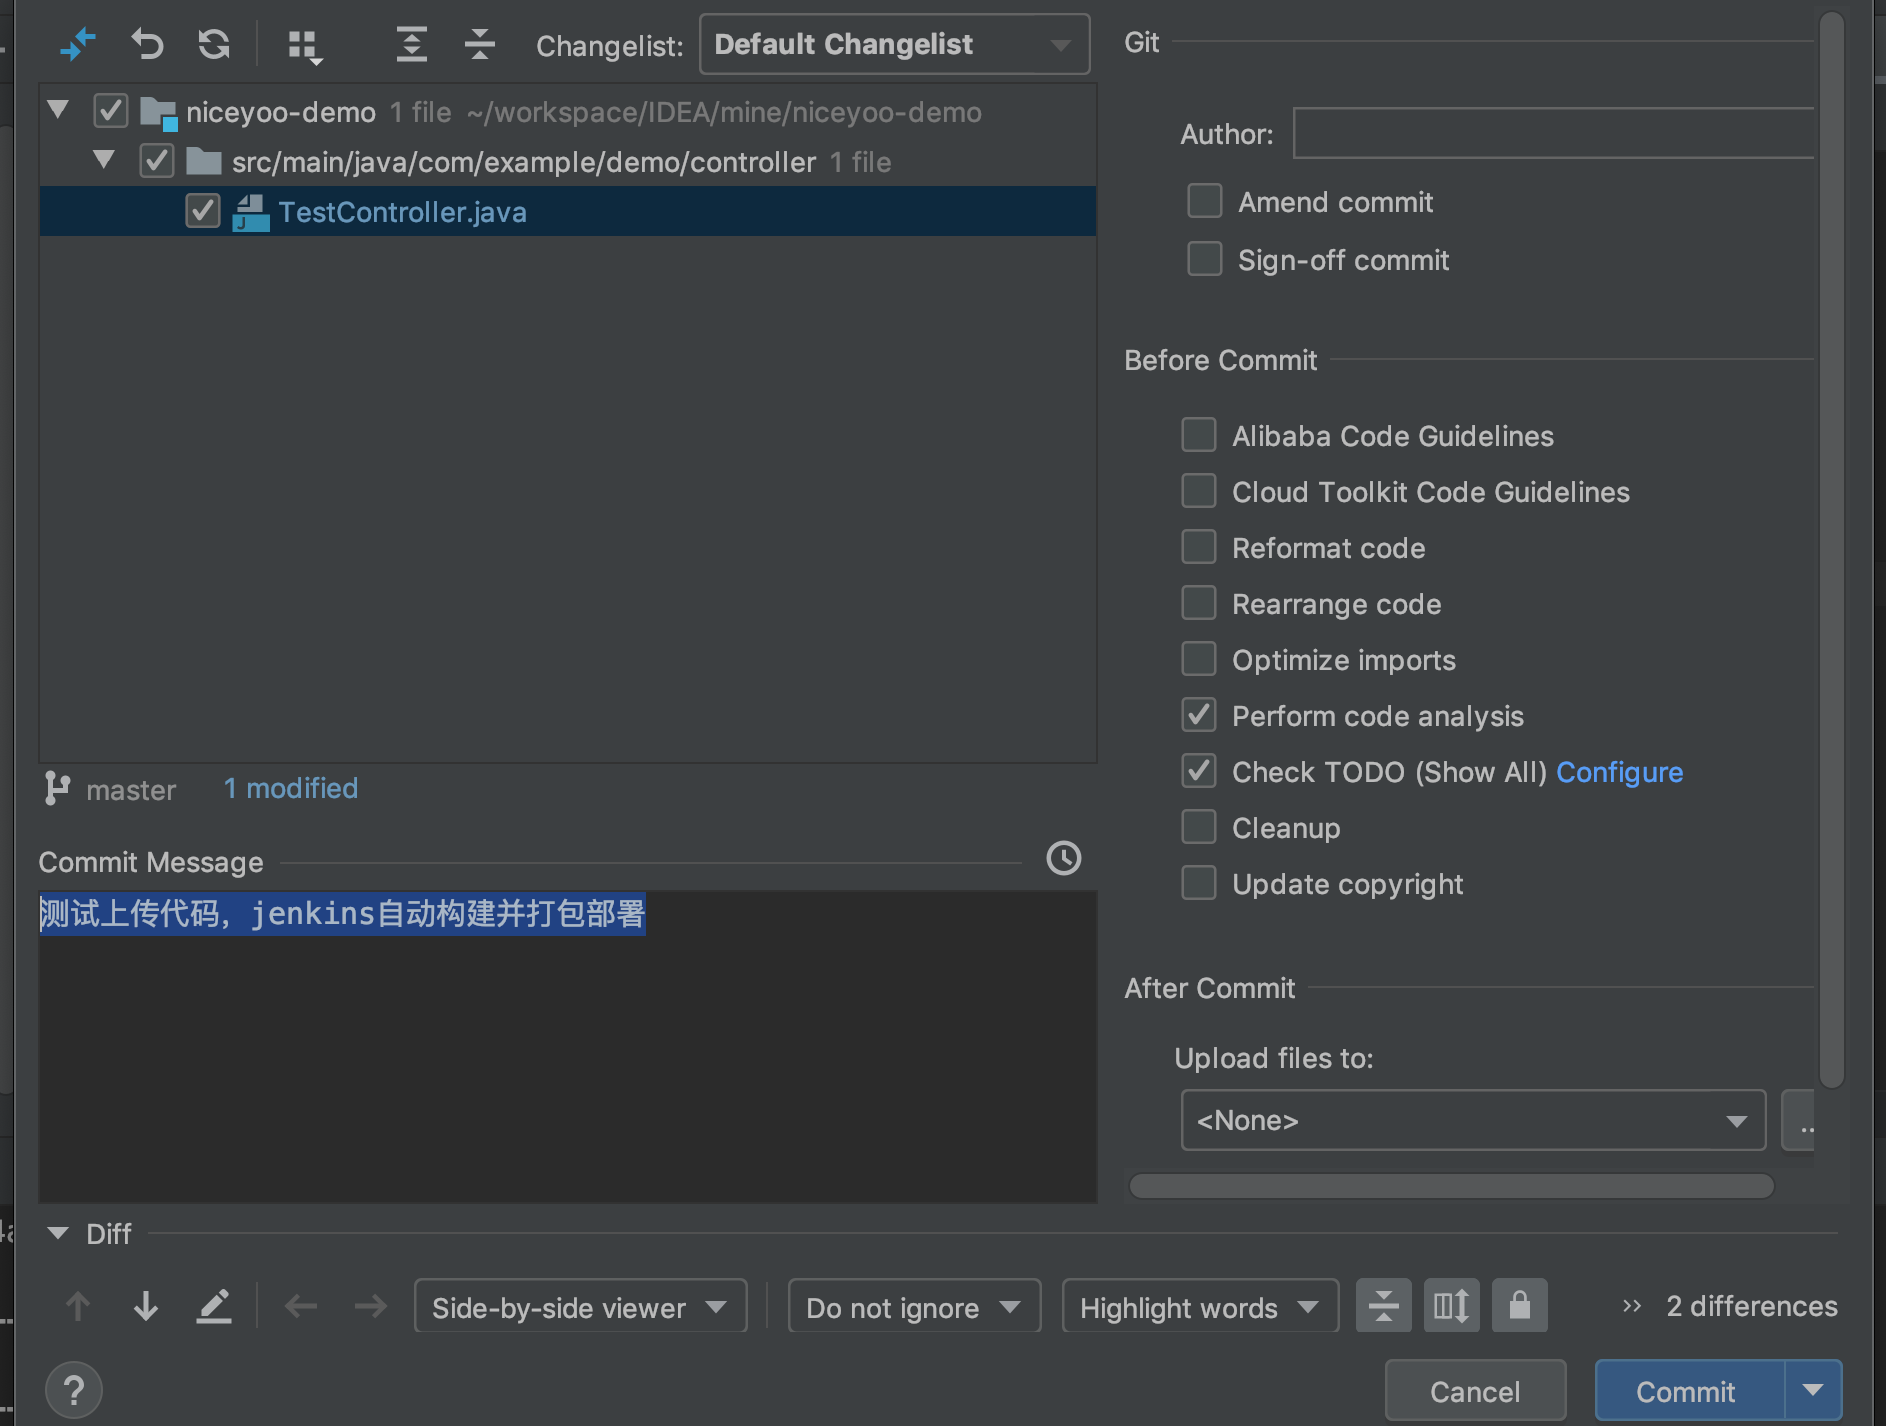Click the pencil edit source icon
The width and height of the screenshot is (1886, 1426).
click(x=213, y=1306)
